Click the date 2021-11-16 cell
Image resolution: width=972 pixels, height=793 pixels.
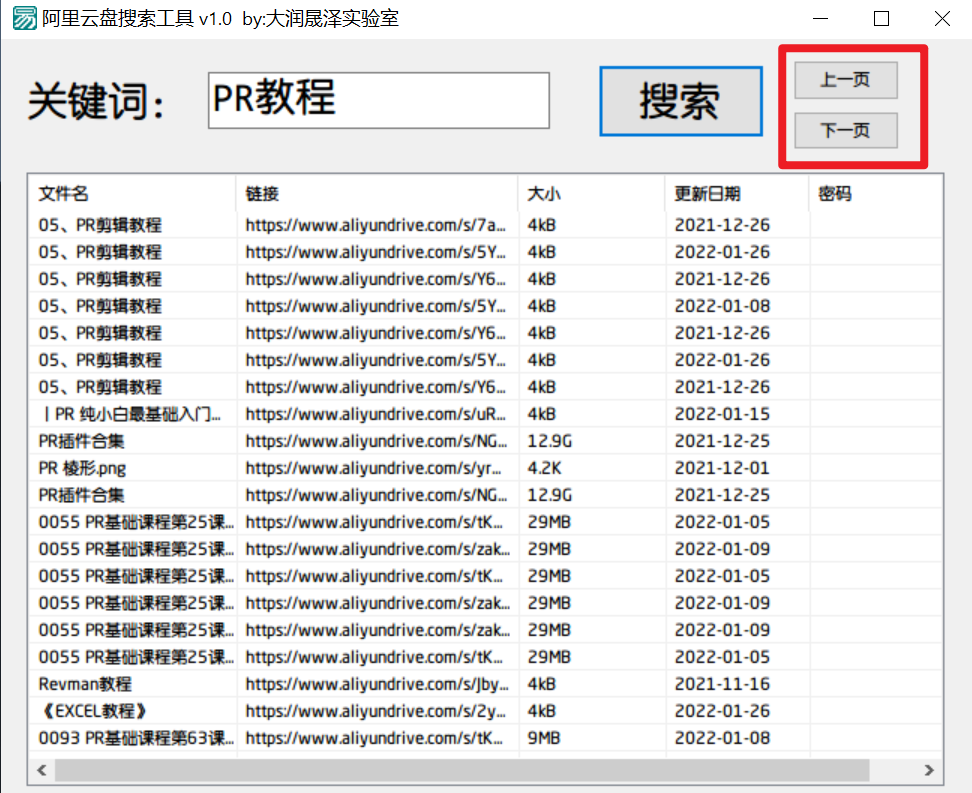pos(722,684)
